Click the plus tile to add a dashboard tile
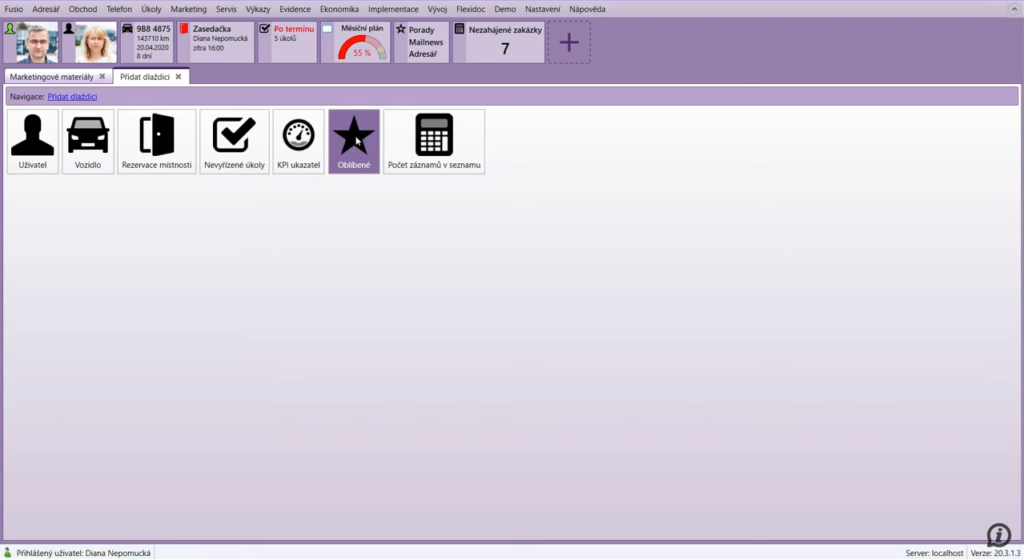The height and width of the screenshot is (560, 1024). [569, 43]
